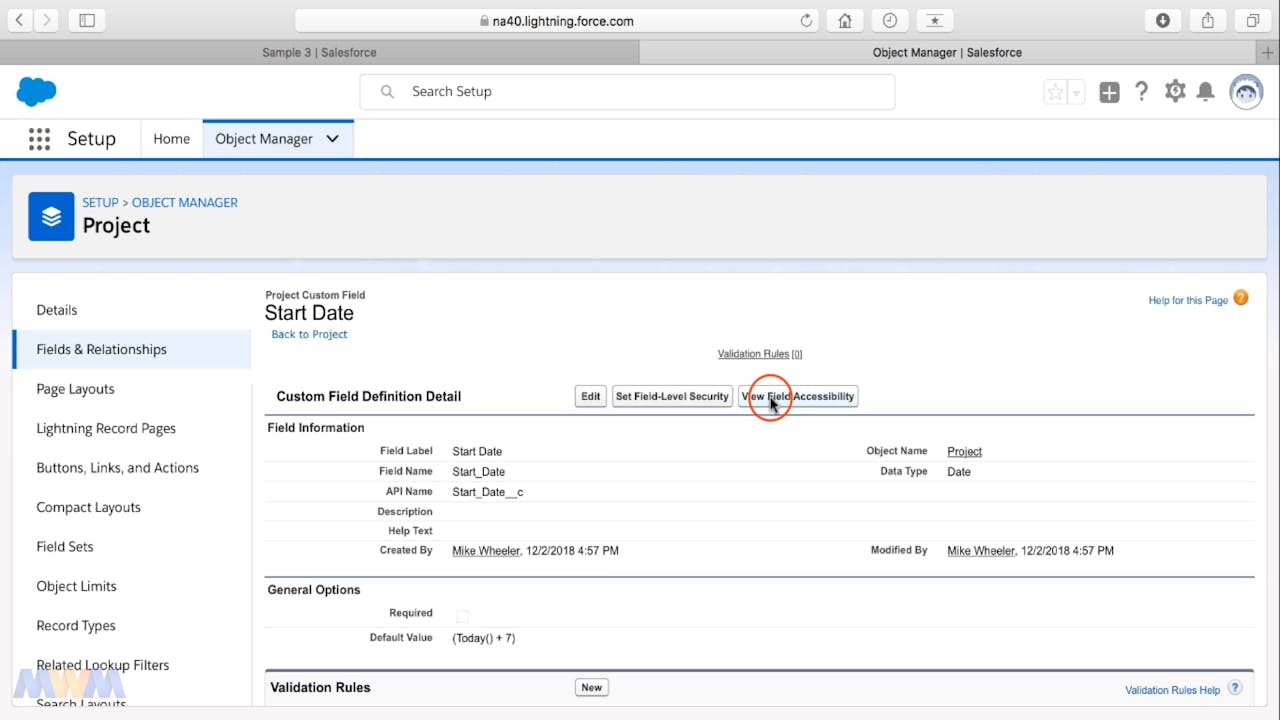Open Record Types in the sidebar
This screenshot has height=720, width=1280.
point(76,626)
